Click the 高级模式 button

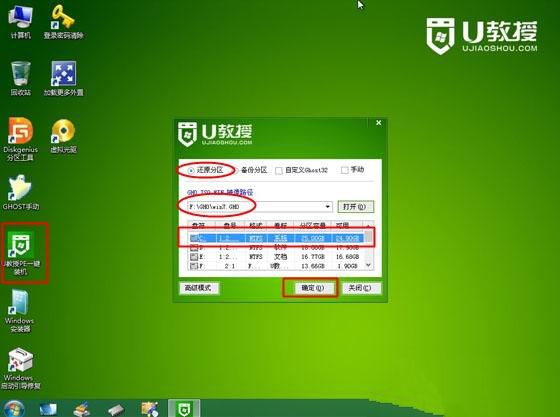pyautogui.click(x=199, y=288)
